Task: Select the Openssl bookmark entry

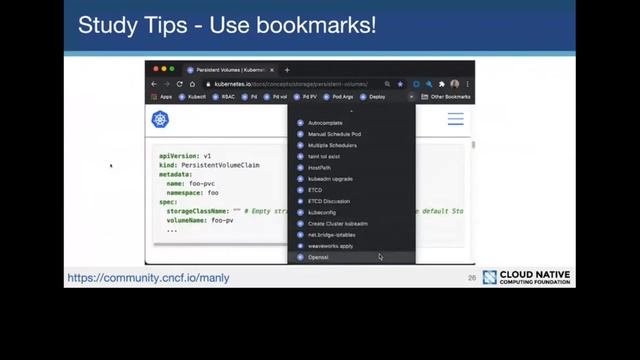Action: 351,258
